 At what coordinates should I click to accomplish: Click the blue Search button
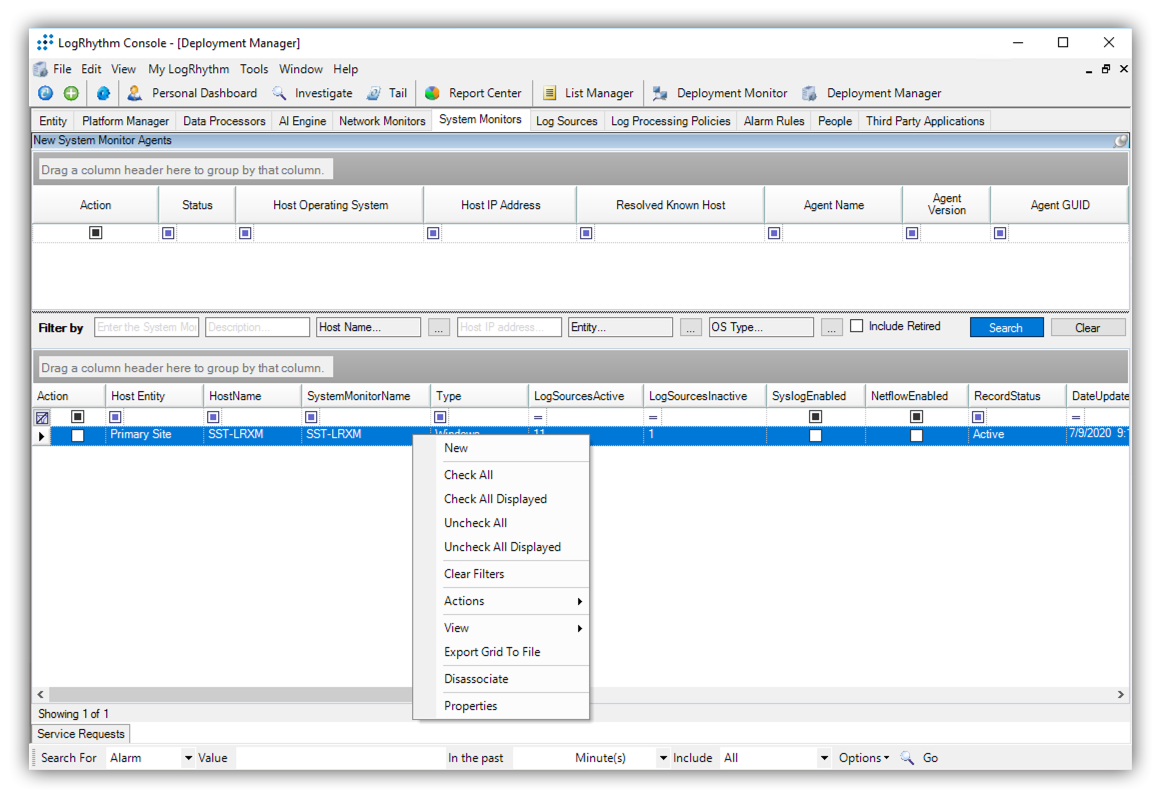[x=1006, y=327]
